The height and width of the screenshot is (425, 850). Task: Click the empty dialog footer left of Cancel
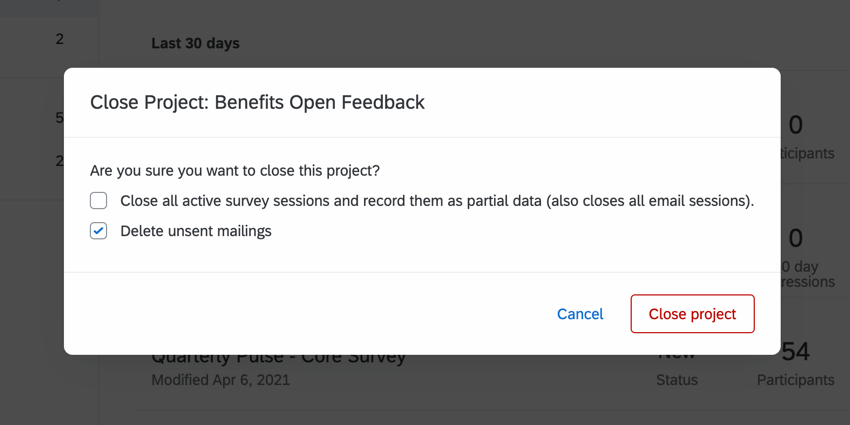(300, 314)
